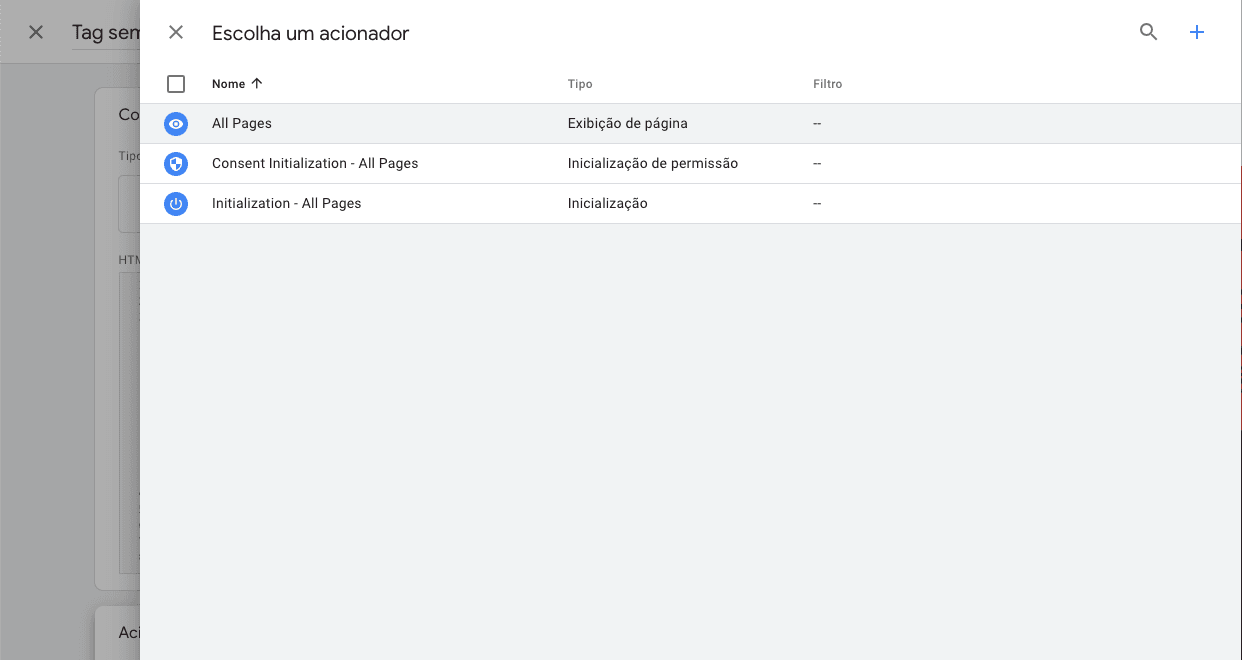1242x660 pixels.
Task: Close the background tag editor
Action: click(36, 32)
